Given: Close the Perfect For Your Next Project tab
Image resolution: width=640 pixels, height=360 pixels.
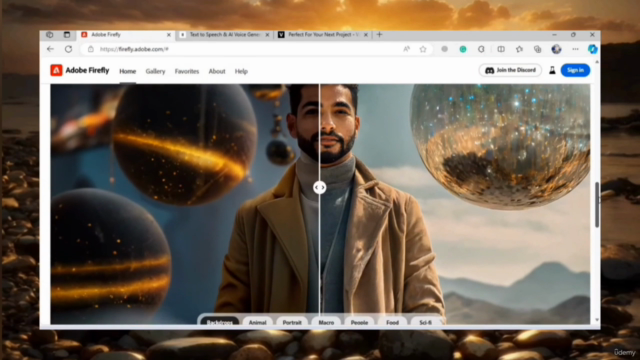Looking at the screenshot, I should pos(366,35).
